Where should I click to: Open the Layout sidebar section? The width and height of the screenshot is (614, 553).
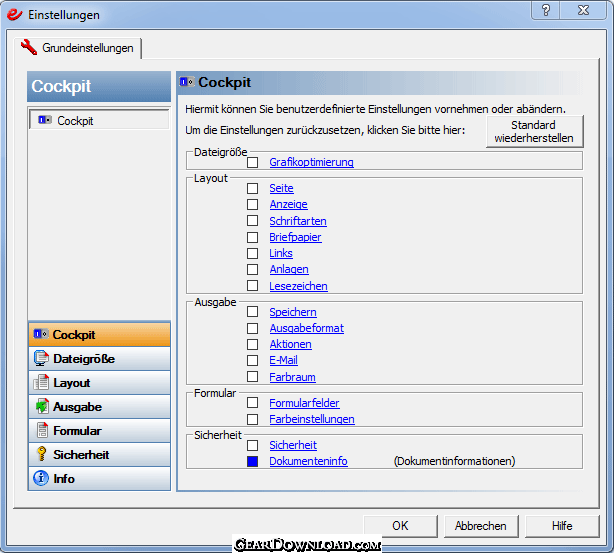click(99, 382)
